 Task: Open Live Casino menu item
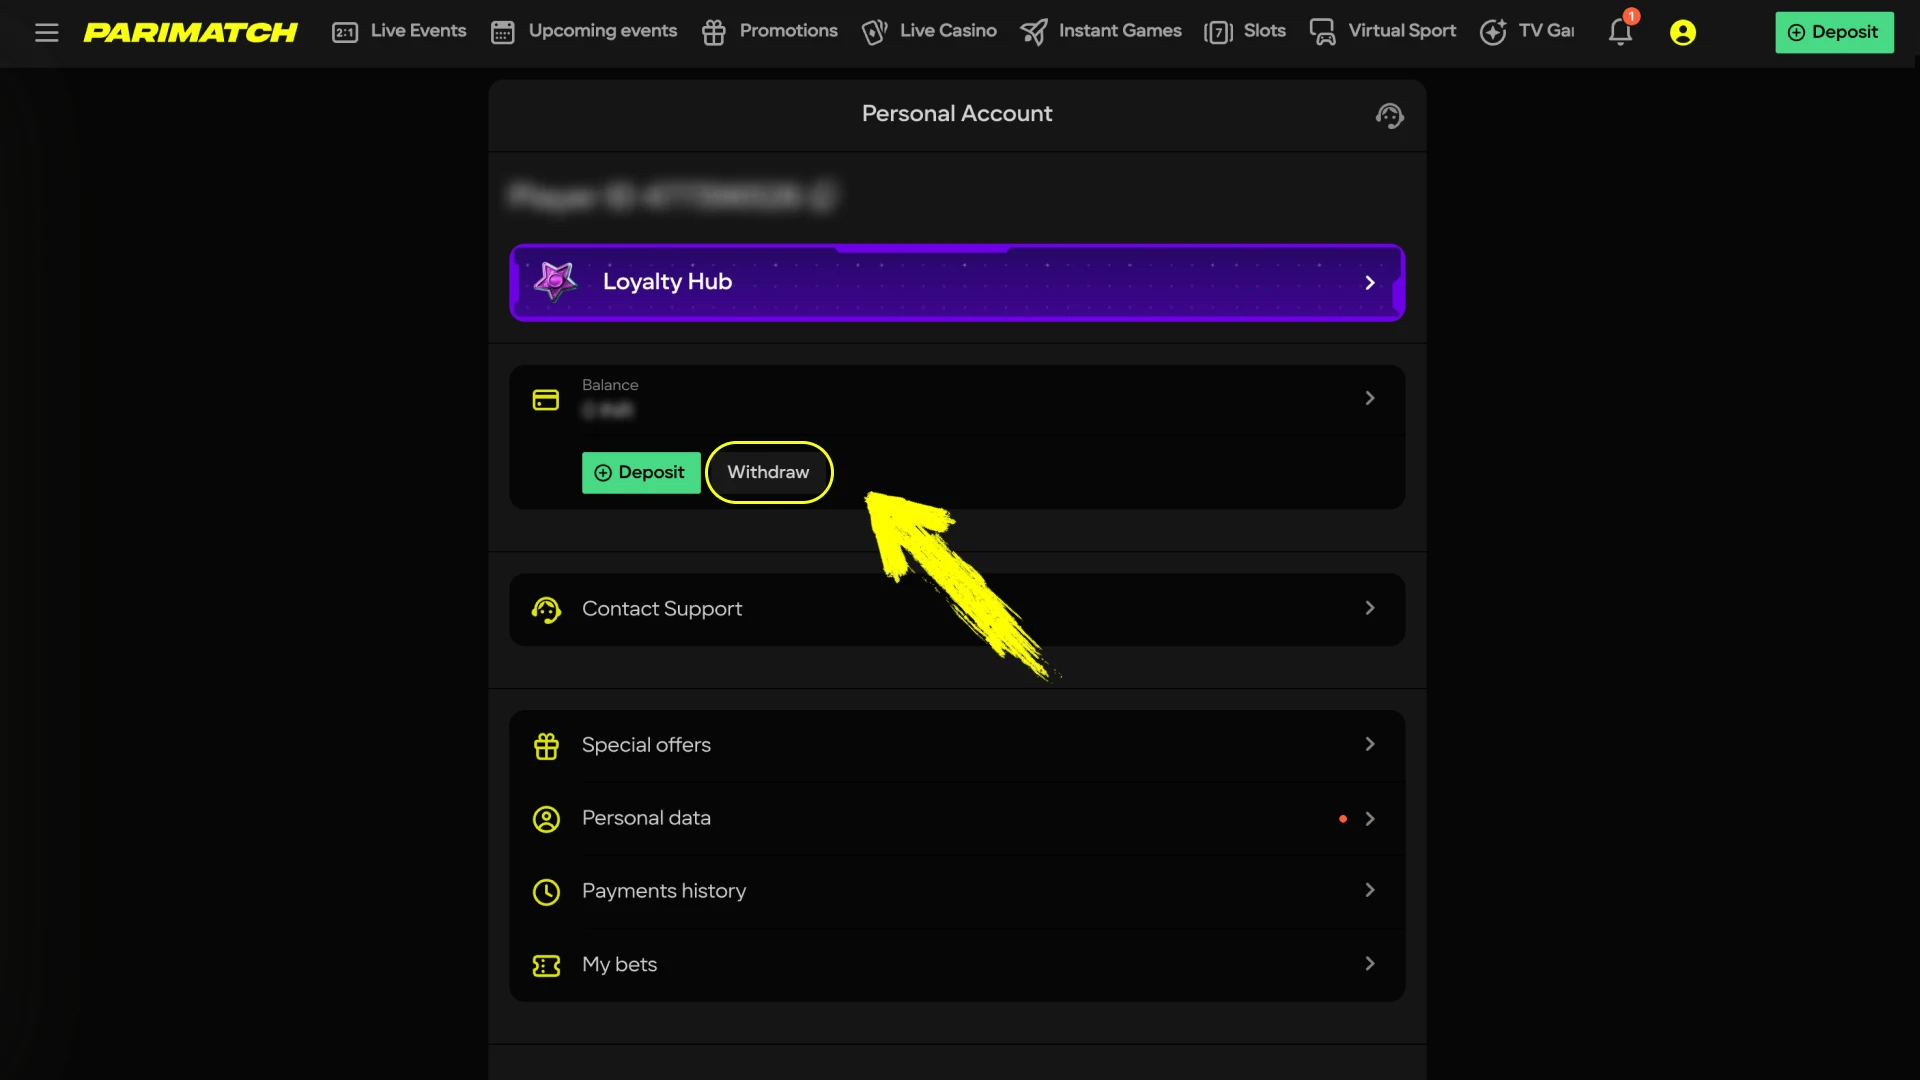click(x=928, y=32)
